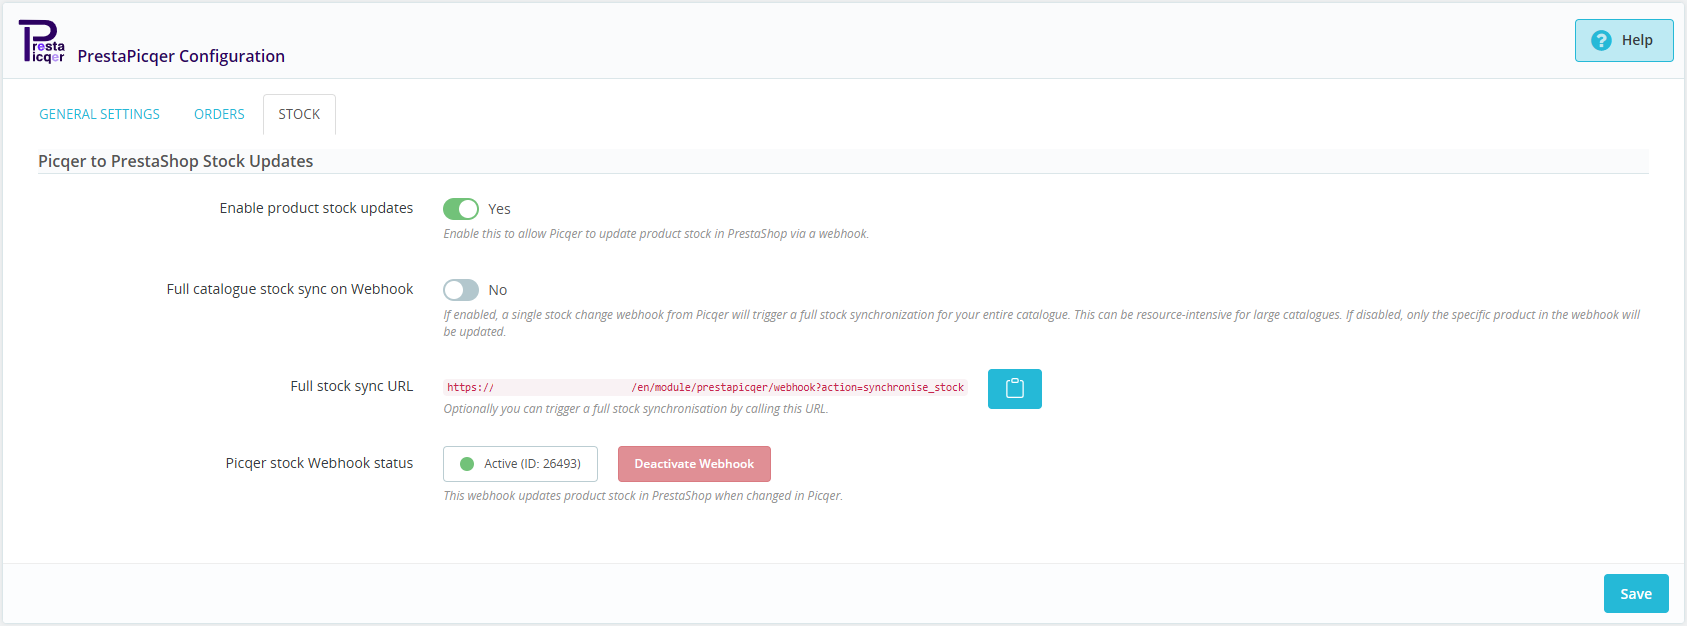Click the PrestaPicqer logo icon

pos(42,42)
